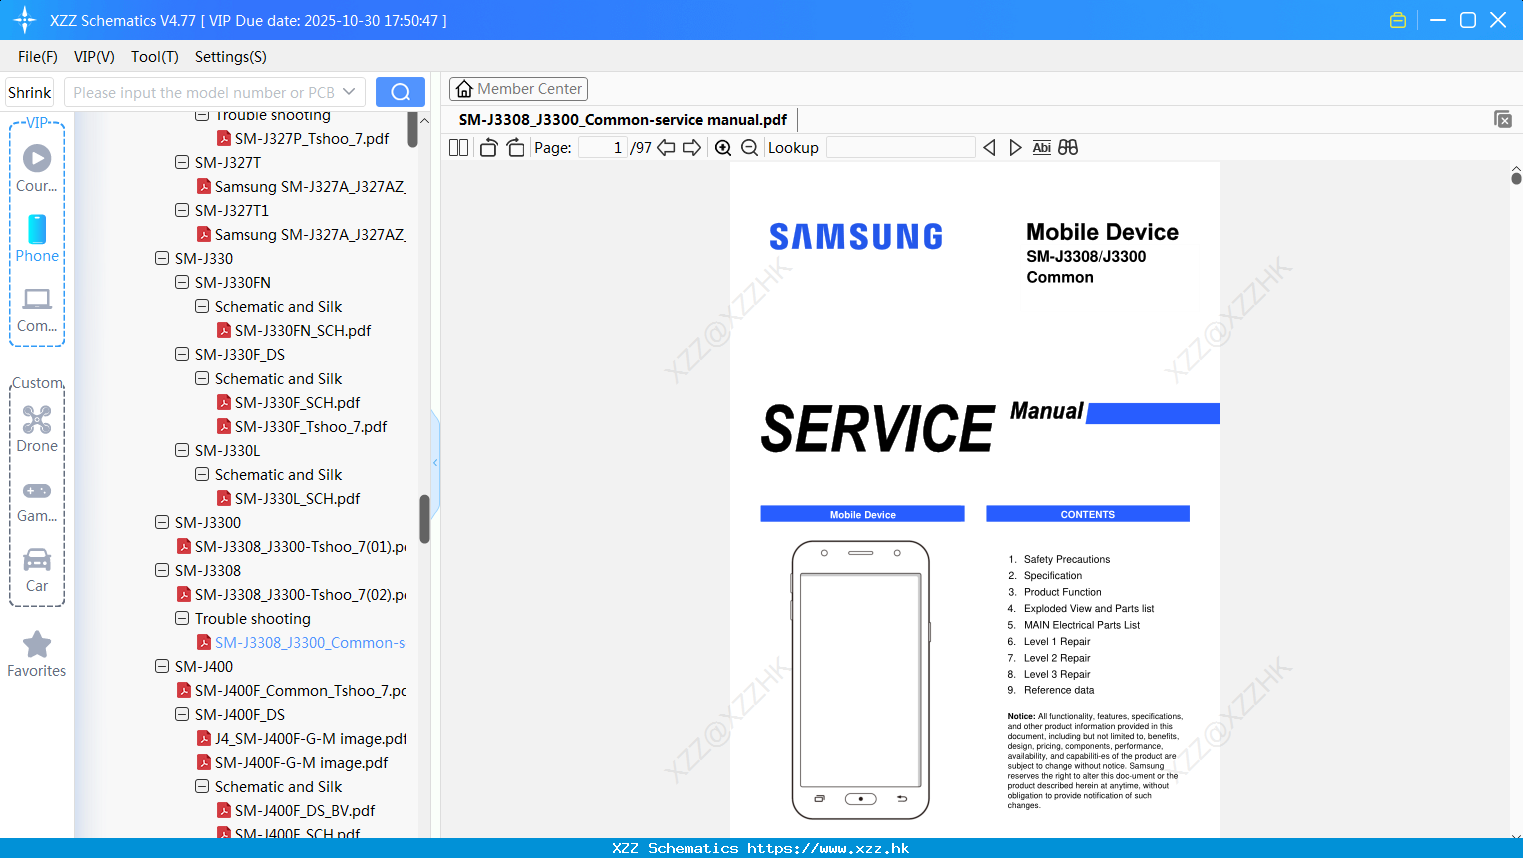The width and height of the screenshot is (1523, 858).
Task: Collapse Schematic and Silk under SM-J330L
Action: point(202,474)
